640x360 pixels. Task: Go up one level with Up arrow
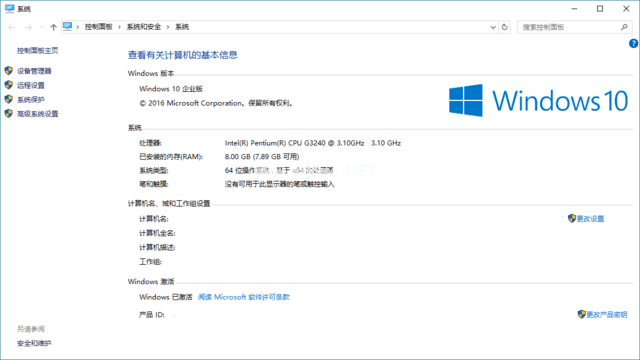click(x=53, y=27)
